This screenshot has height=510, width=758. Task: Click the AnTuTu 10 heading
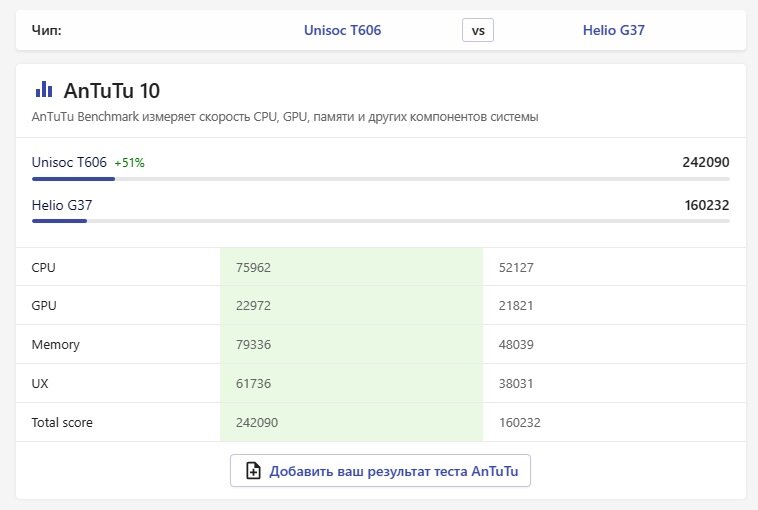pyautogui.click(x=111, y=91)
